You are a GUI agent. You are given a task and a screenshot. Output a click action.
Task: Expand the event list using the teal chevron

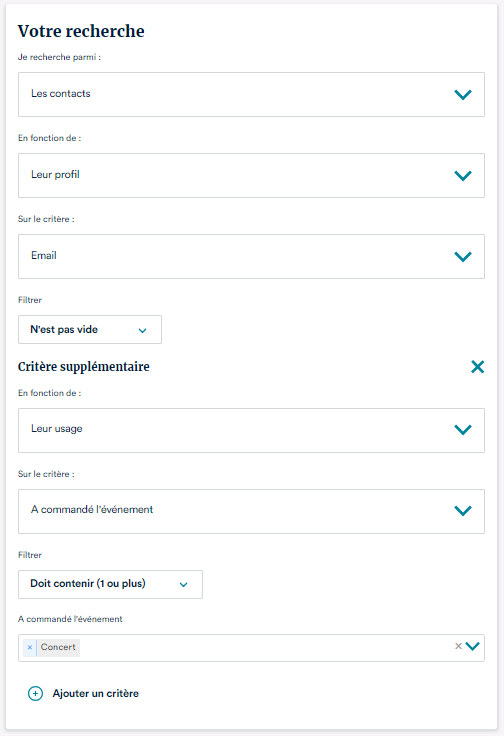[x=473, y=646]
